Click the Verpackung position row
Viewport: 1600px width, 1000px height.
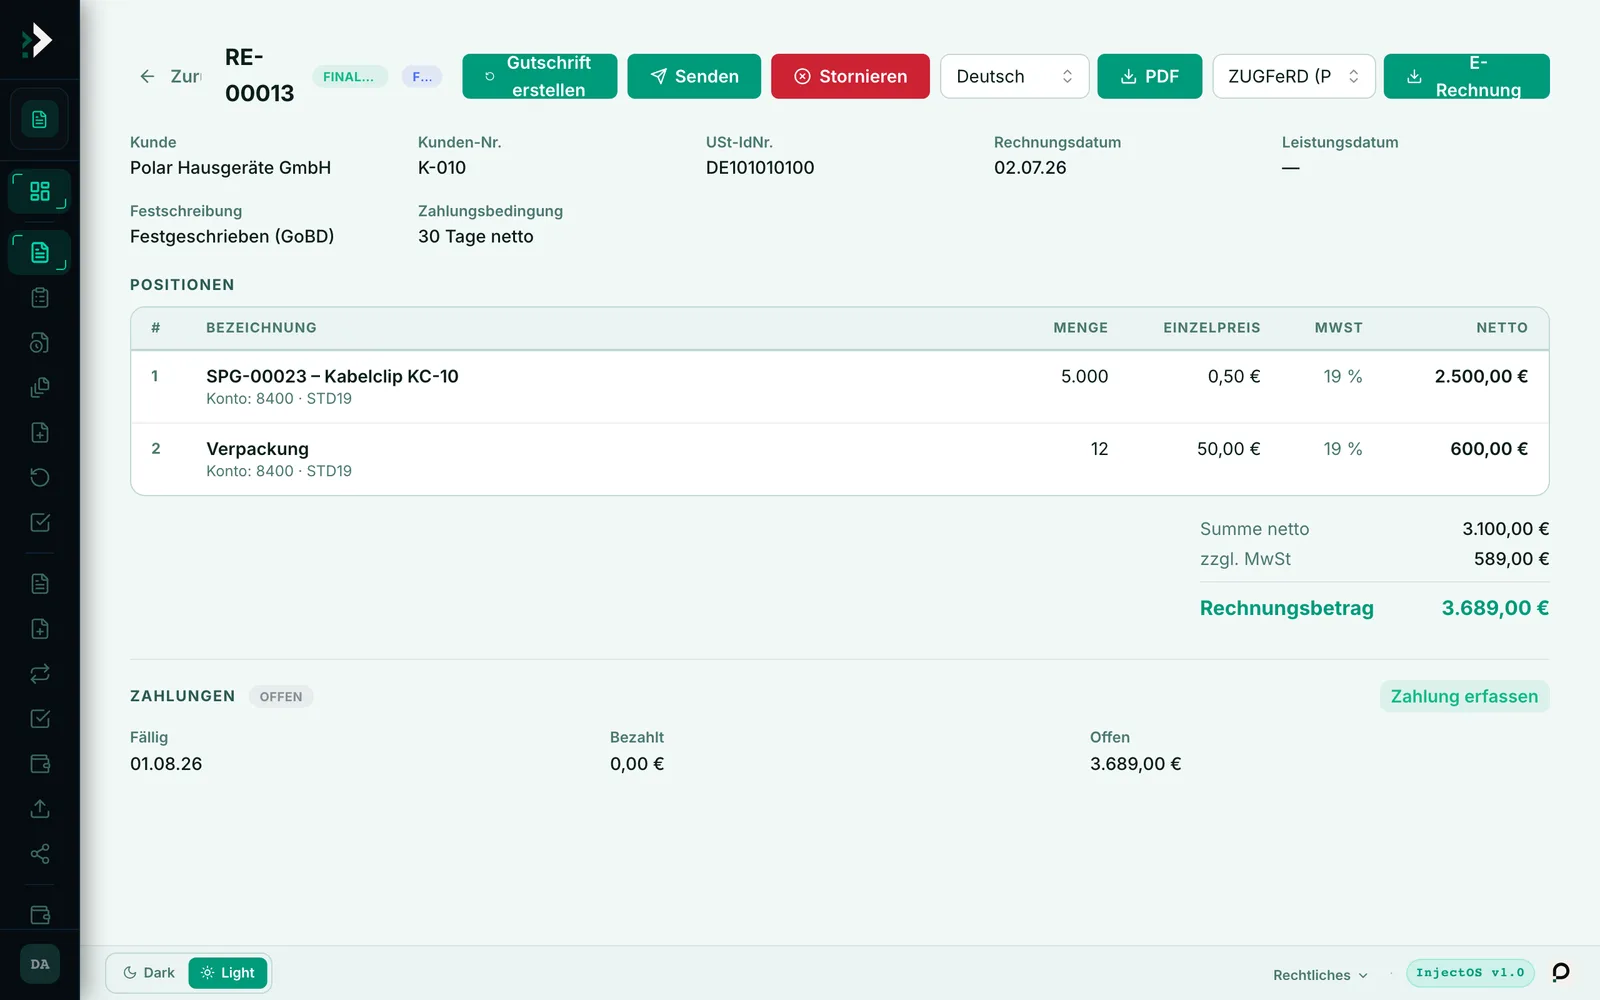(x=840, y=459)
